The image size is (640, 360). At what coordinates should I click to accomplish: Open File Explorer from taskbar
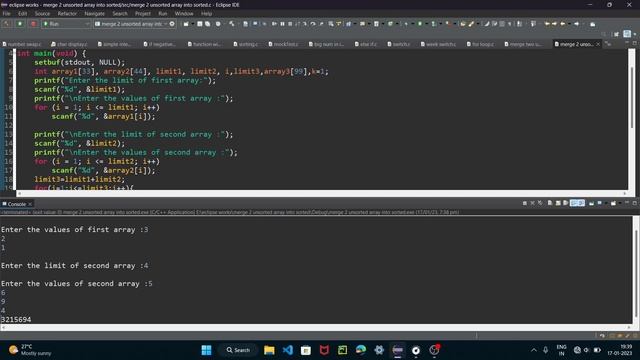pos(269,350)
